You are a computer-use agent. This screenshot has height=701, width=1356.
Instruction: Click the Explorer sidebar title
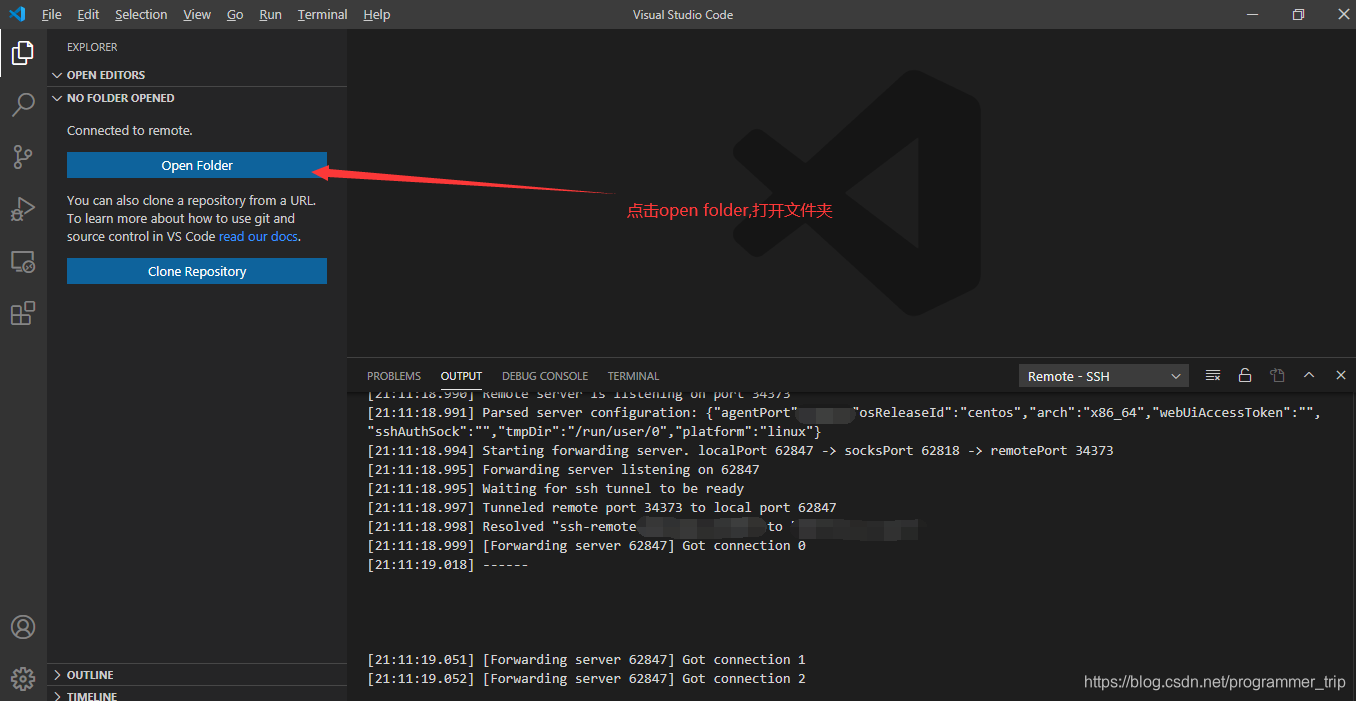click(92, 47)
